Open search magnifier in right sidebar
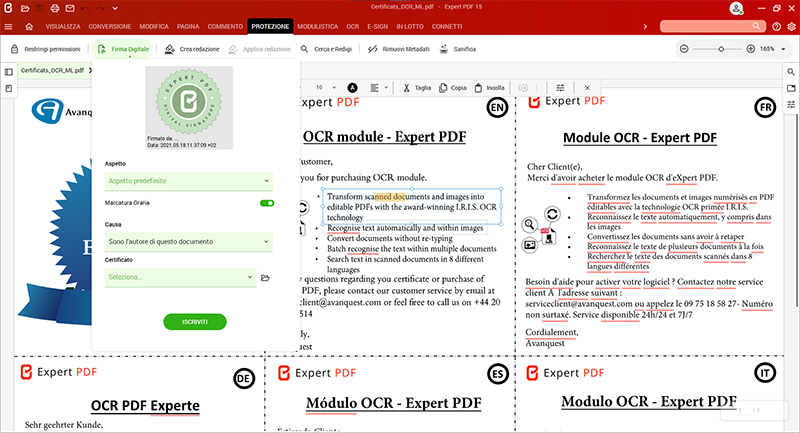Viewport: 800px width, 433px height. 791,72
